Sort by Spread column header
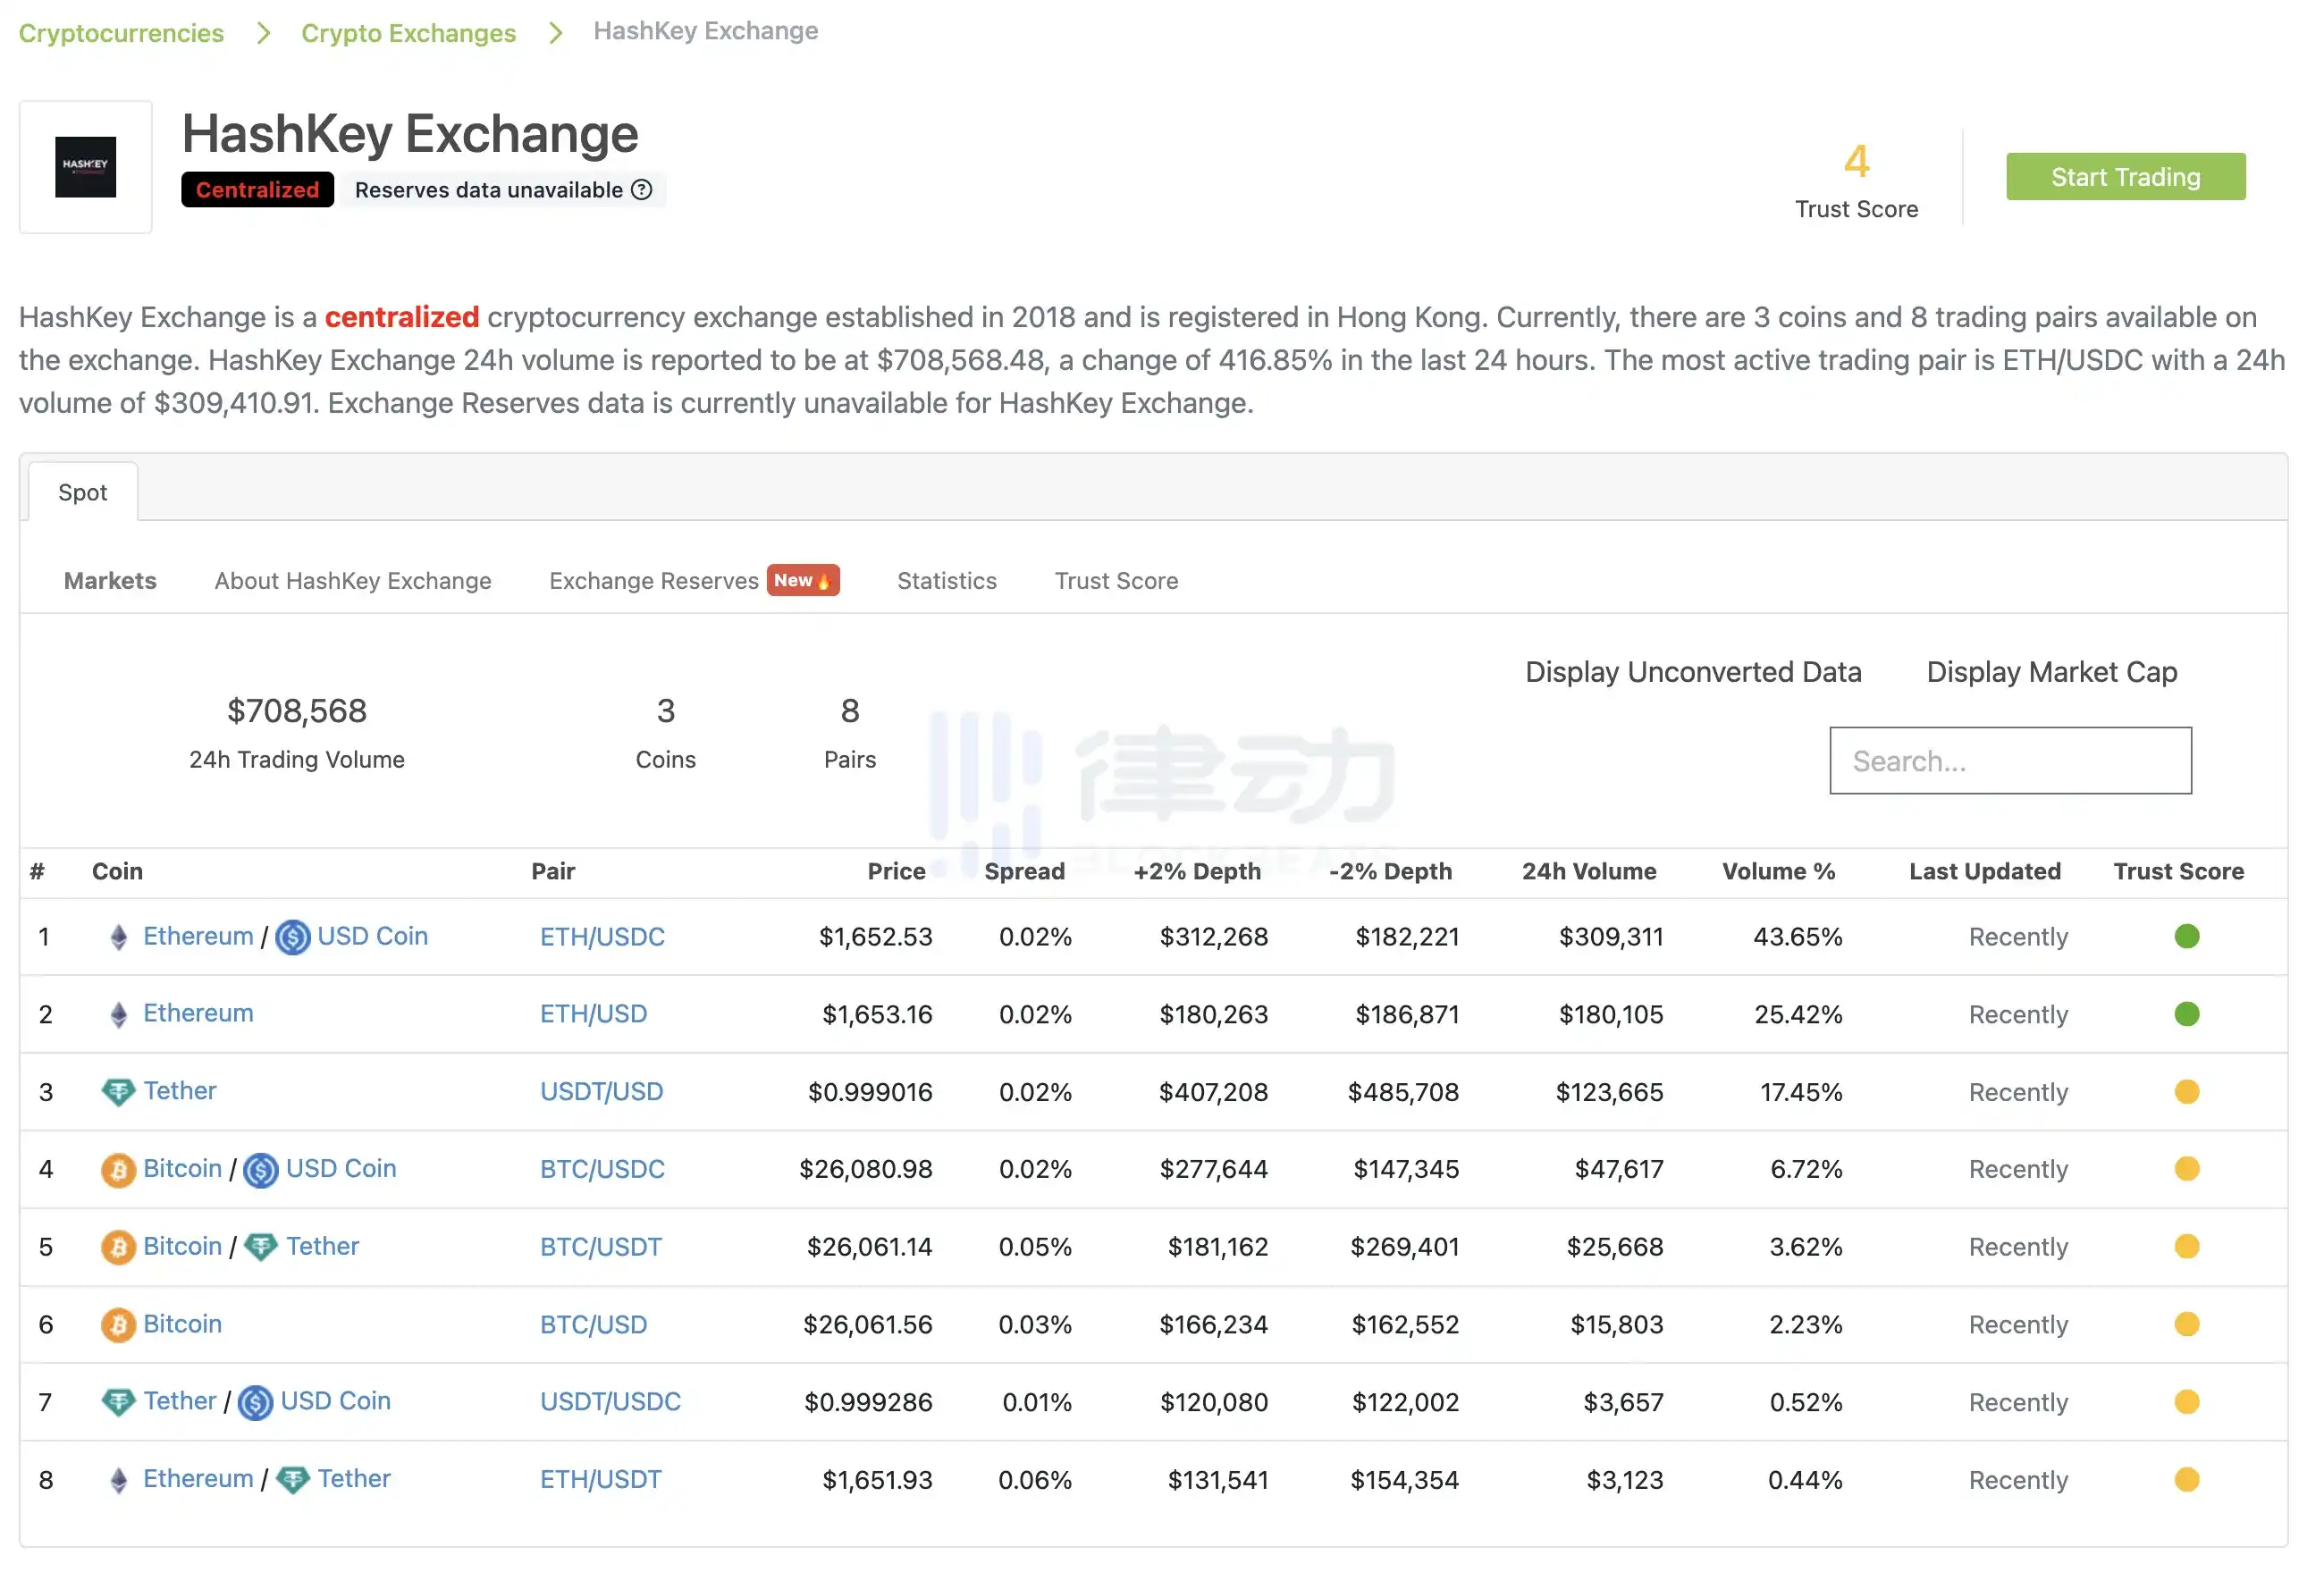This screenshot has width=2324, height=1589. [x=1024, y=871]
